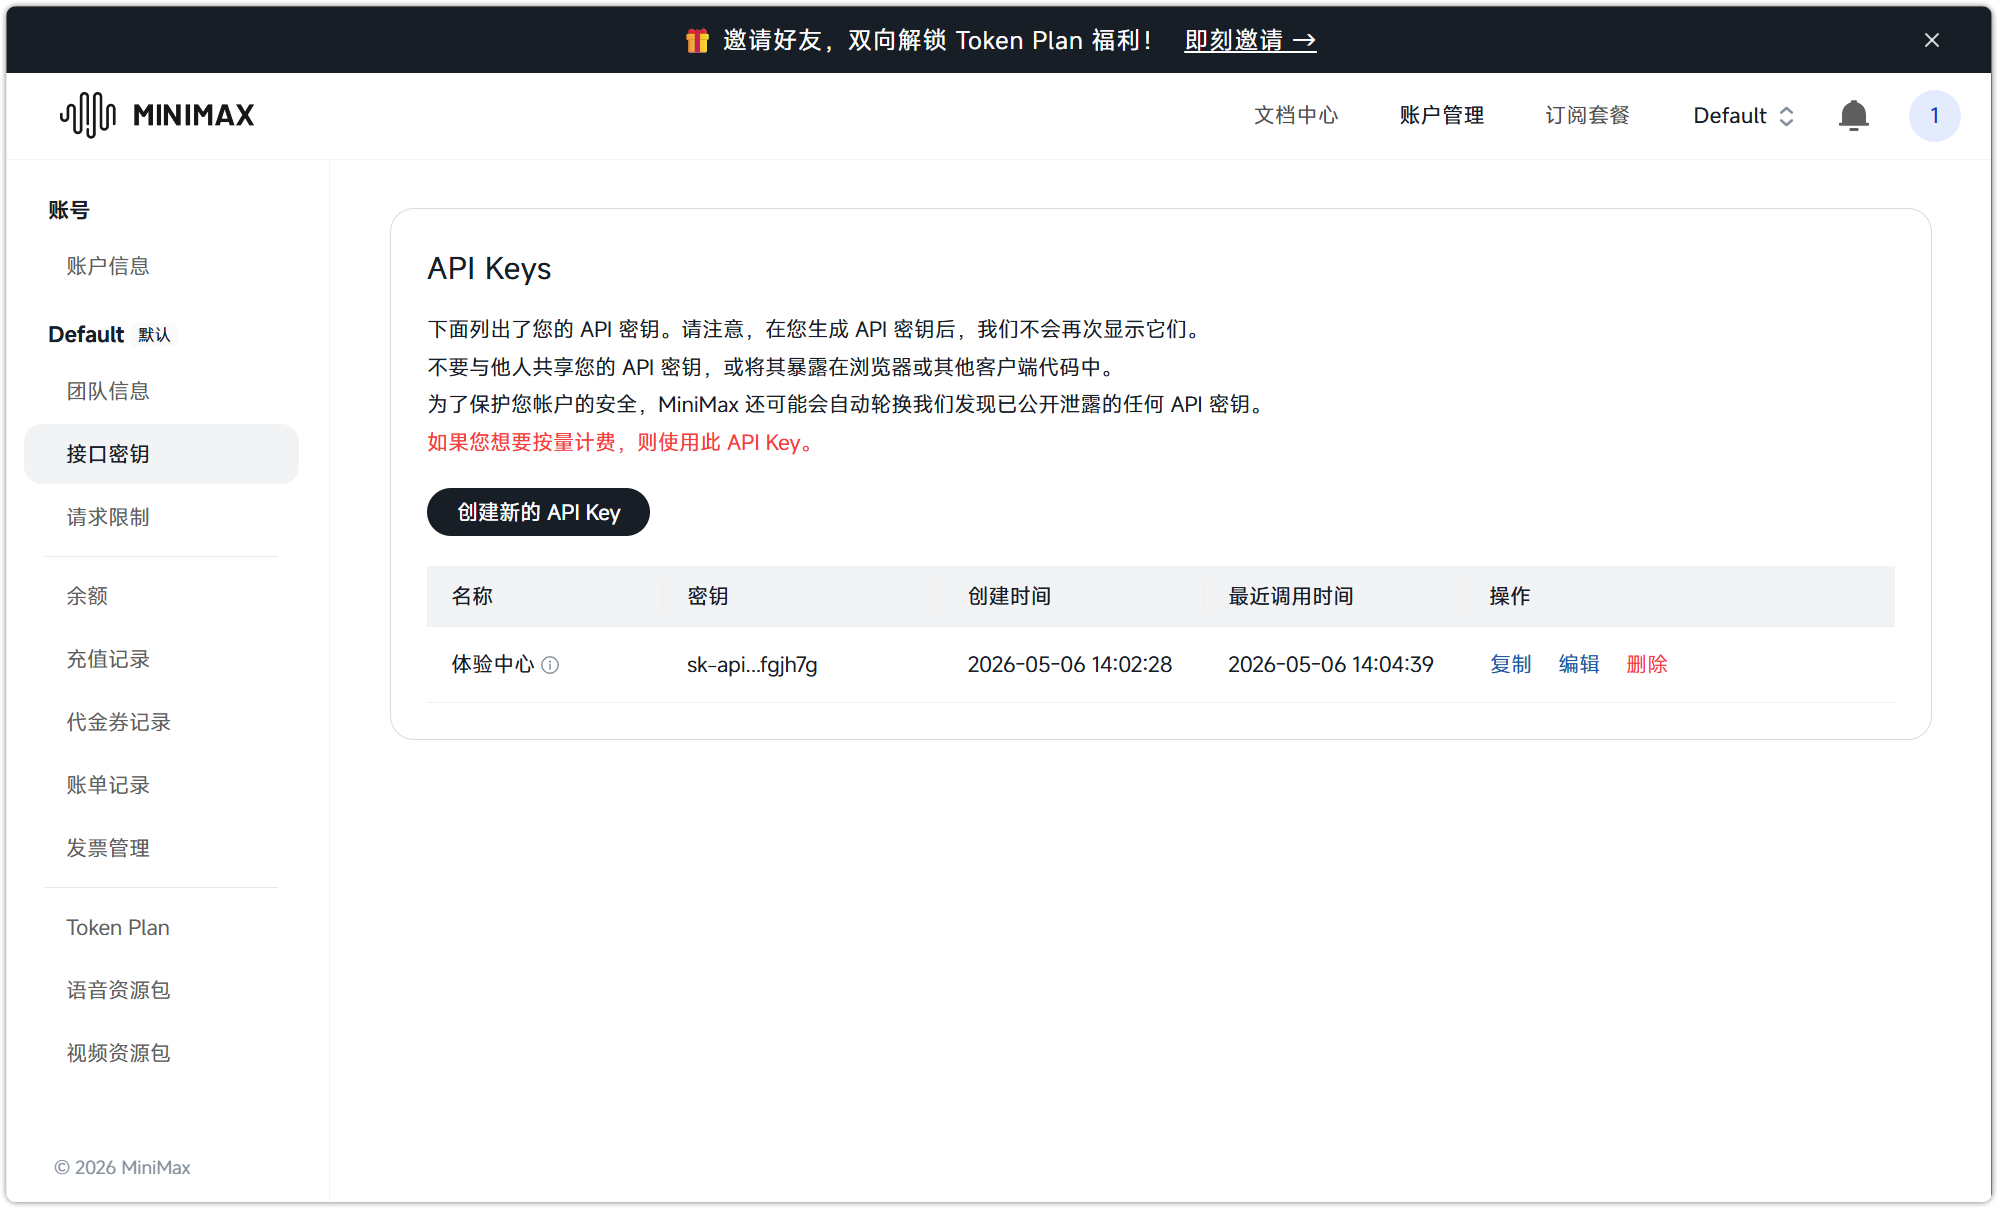Open 账单记录 in the sidebar
Image resolution: width=1998 pixels, height=1208 pixels.
[108, 785]
